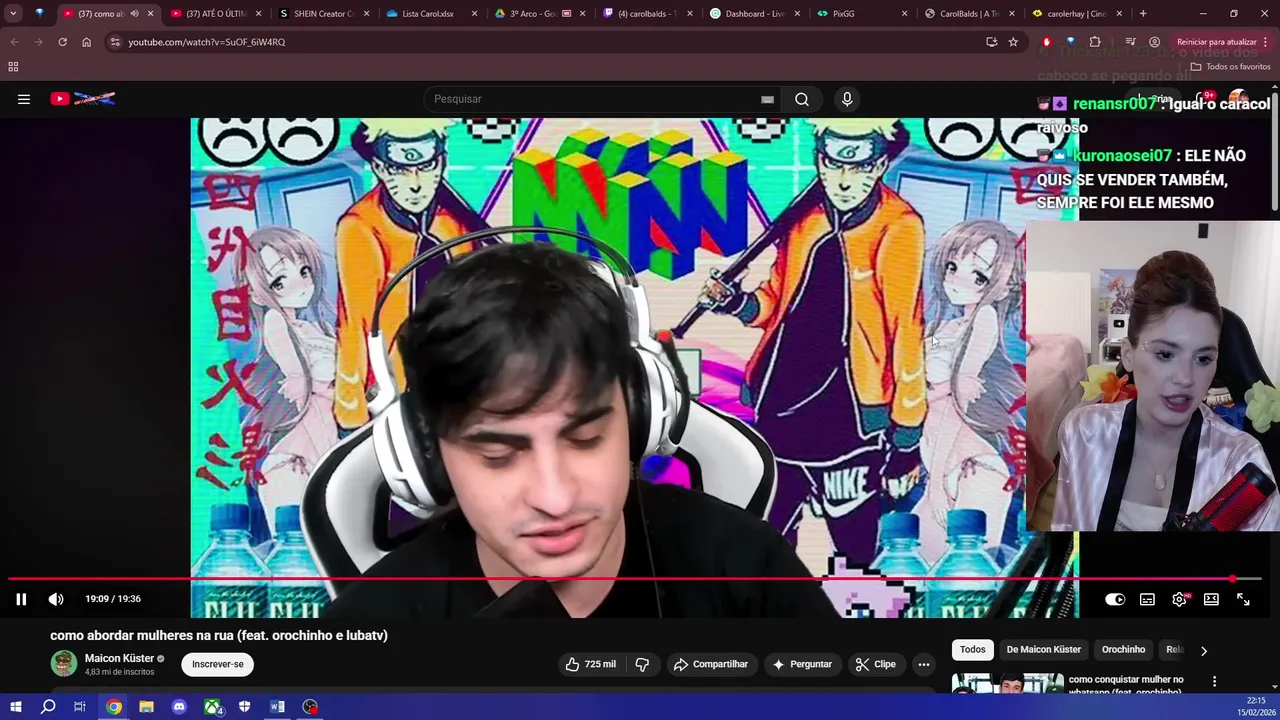Viewport: 1280px width, 720px height.
Task: Open Todos os favoritos folder
Action: coord(1230,67)
